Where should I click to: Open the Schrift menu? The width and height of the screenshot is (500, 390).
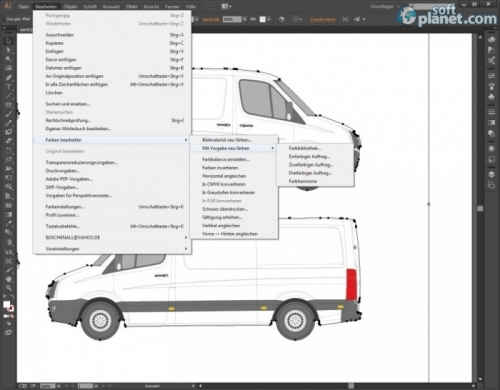[x=90, y=7]
